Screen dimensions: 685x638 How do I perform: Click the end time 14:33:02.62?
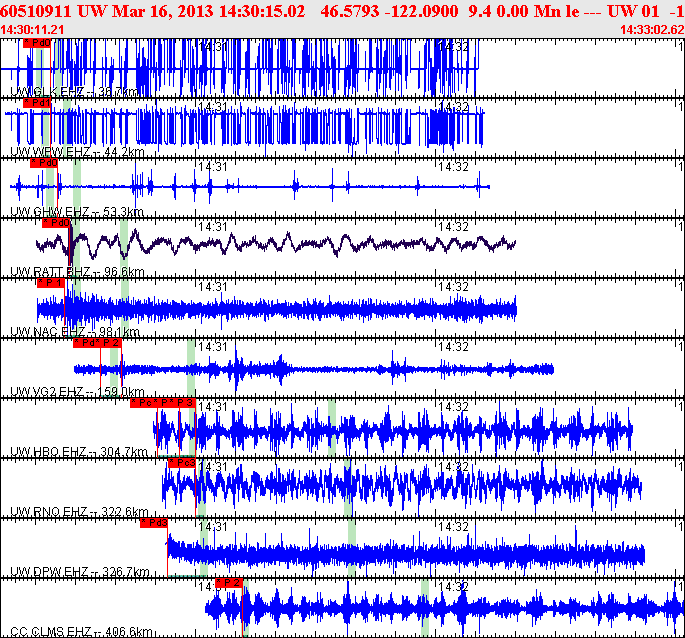pyautogui.click(x=652, y=30)
